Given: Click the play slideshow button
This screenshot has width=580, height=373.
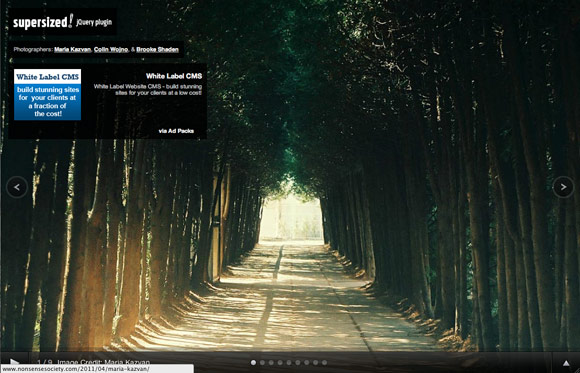Looking at the screenshot, I should click(x=14, y=362).
